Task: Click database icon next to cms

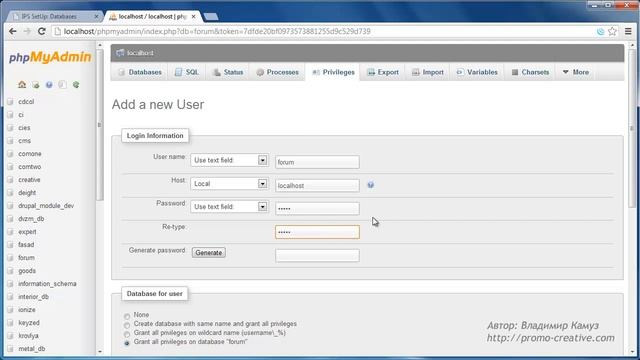Action: coord(11,141)
